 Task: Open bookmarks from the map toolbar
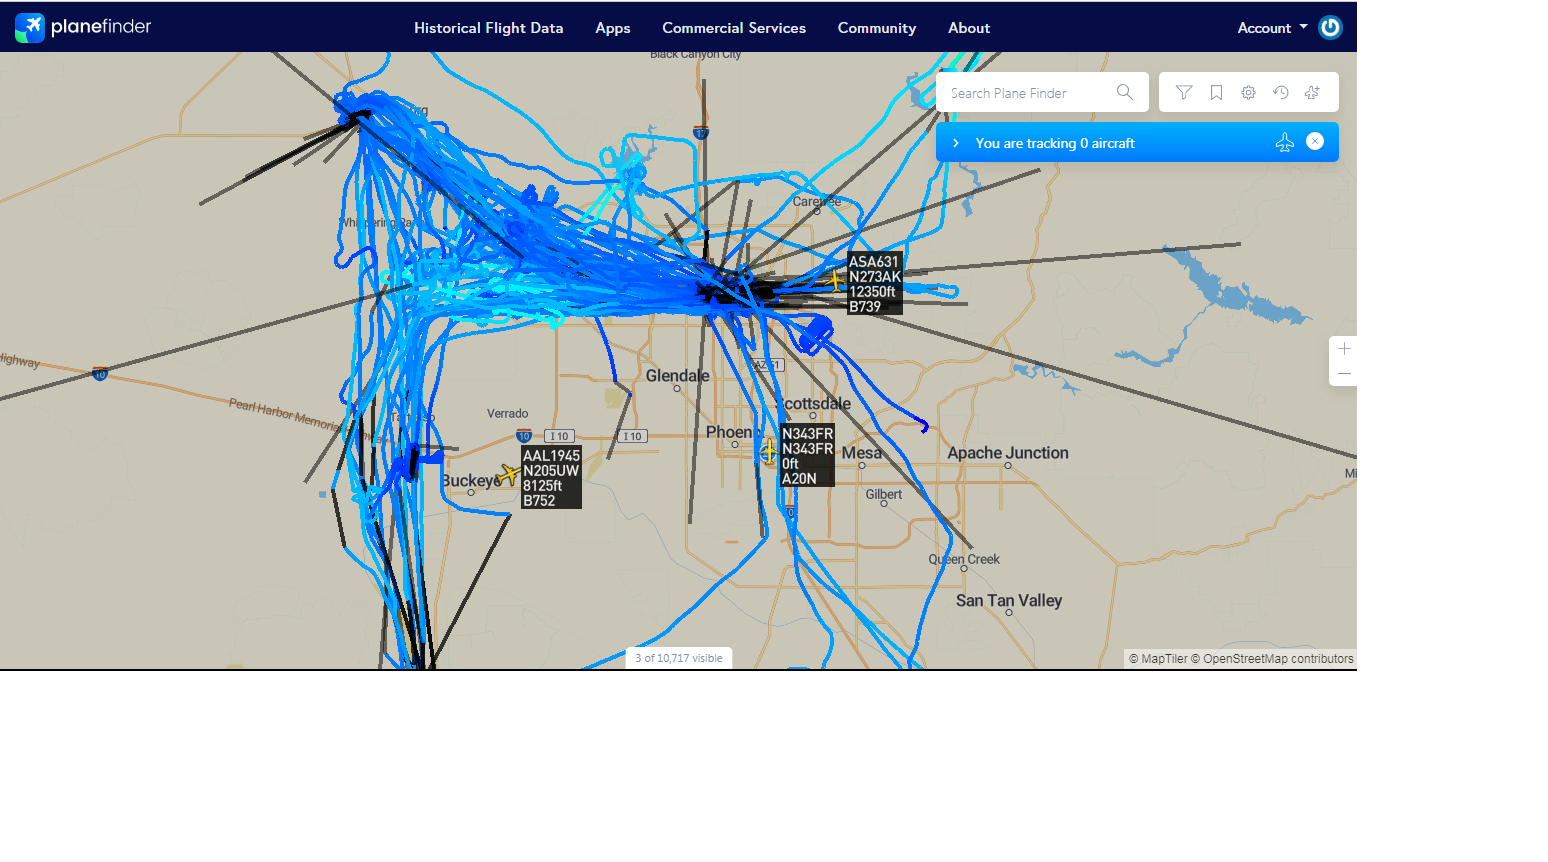click(x=1216, y=93)
